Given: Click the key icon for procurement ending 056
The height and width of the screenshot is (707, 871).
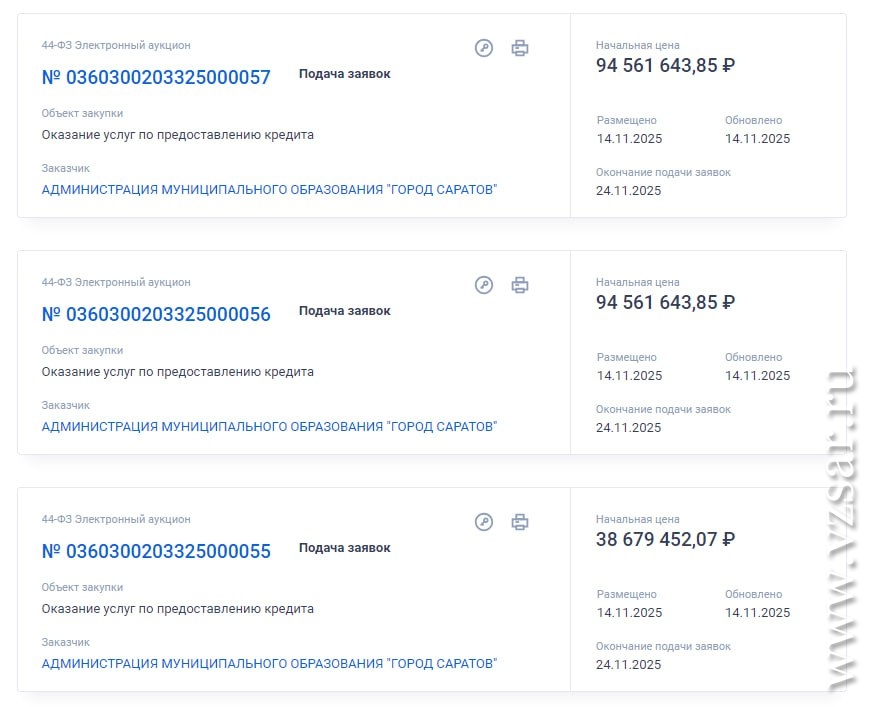Looking at the screenshot, I should click(x=484, y=285).
